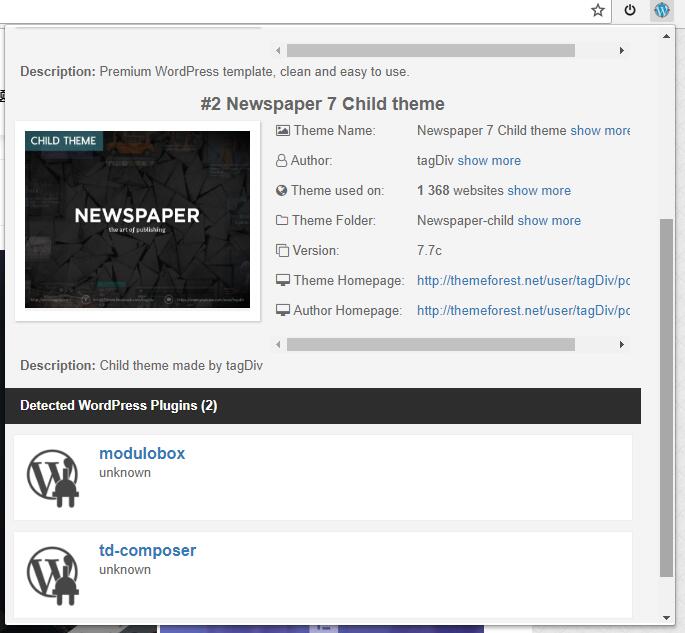The width and height of the screenshot is (685, 633).
Task: Open the td-composer plugin link
Action: pyautogui.click(x=147, y=550)
